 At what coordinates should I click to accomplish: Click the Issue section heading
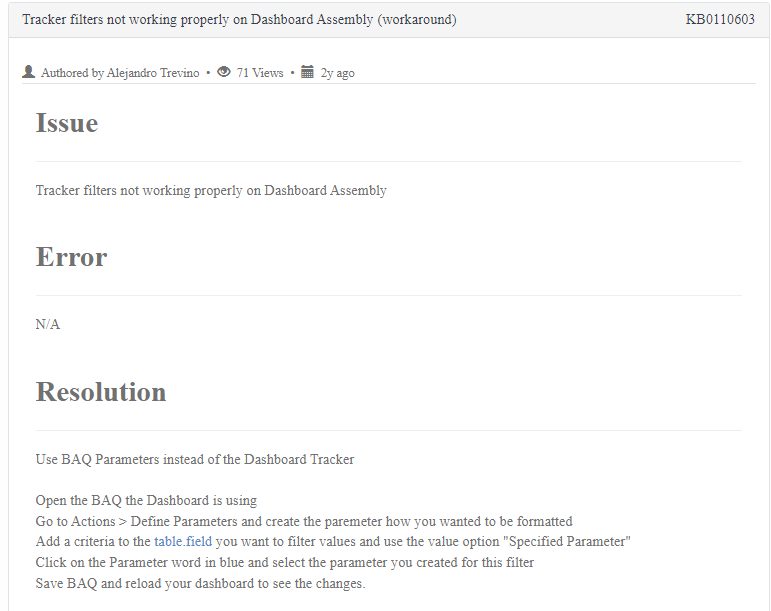click(x=67, y=122)
